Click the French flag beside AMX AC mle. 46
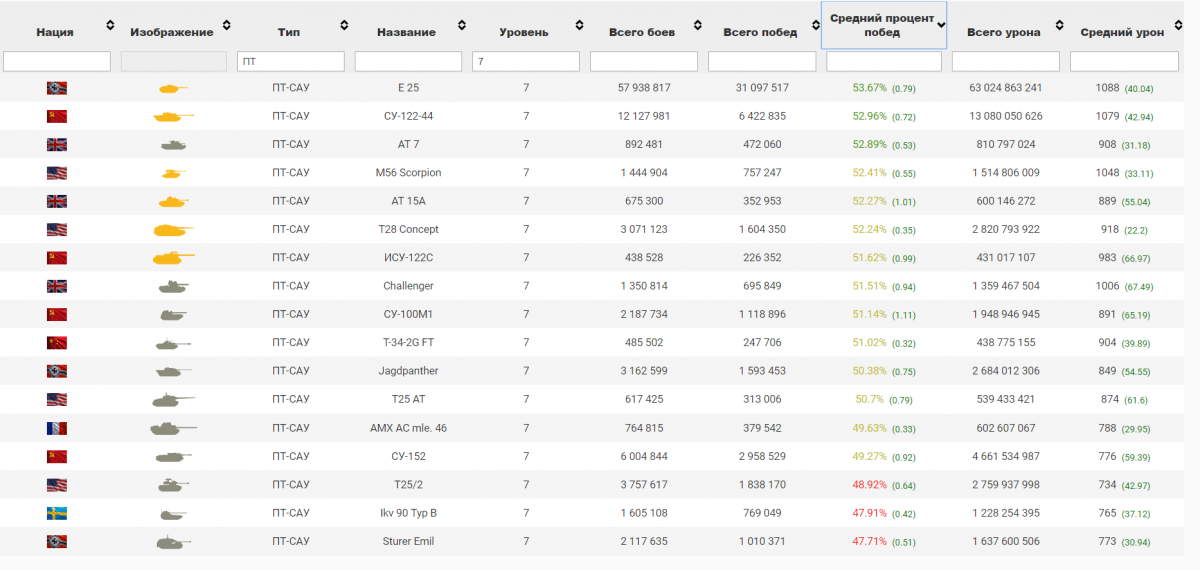Viewport: 1200px width, 570px height. pos(56,428)
